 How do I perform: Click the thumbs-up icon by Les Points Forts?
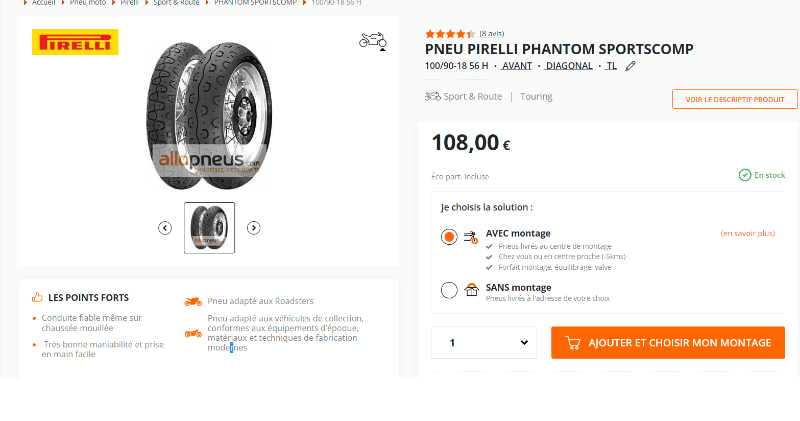tap(37, 297)
